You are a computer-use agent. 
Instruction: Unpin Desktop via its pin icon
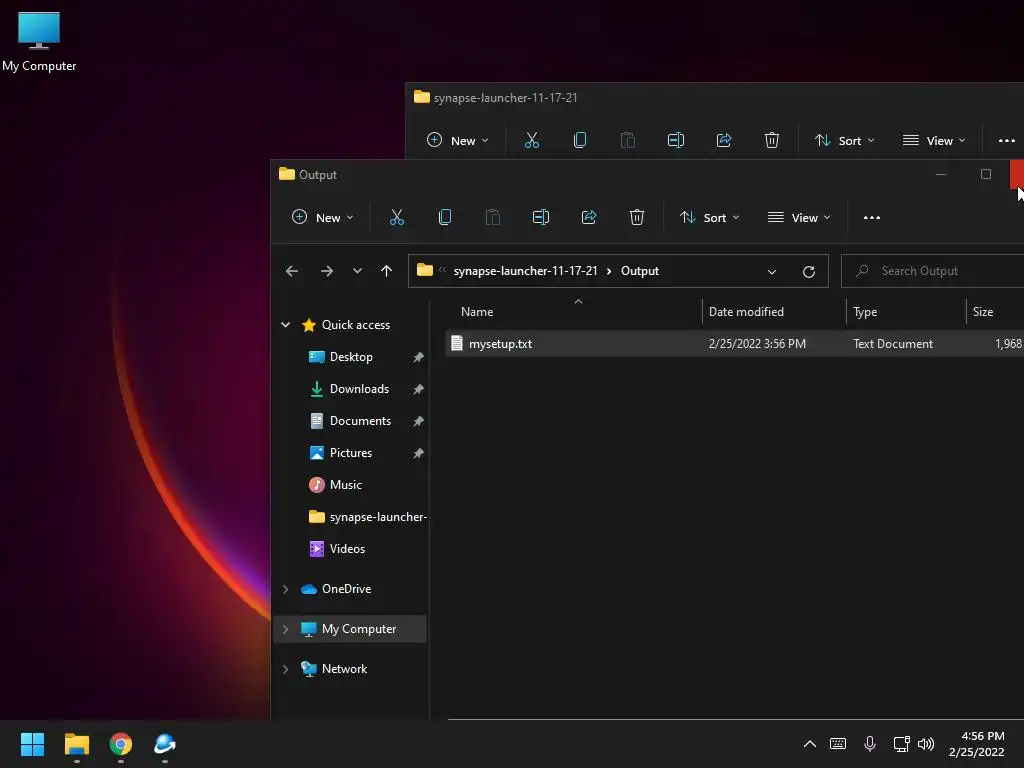418,357
